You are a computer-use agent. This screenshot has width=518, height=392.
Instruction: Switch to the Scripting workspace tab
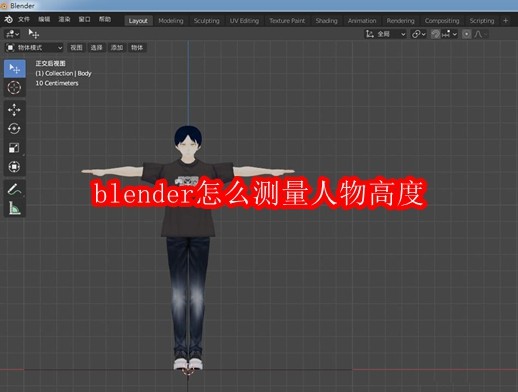point(482,21)
